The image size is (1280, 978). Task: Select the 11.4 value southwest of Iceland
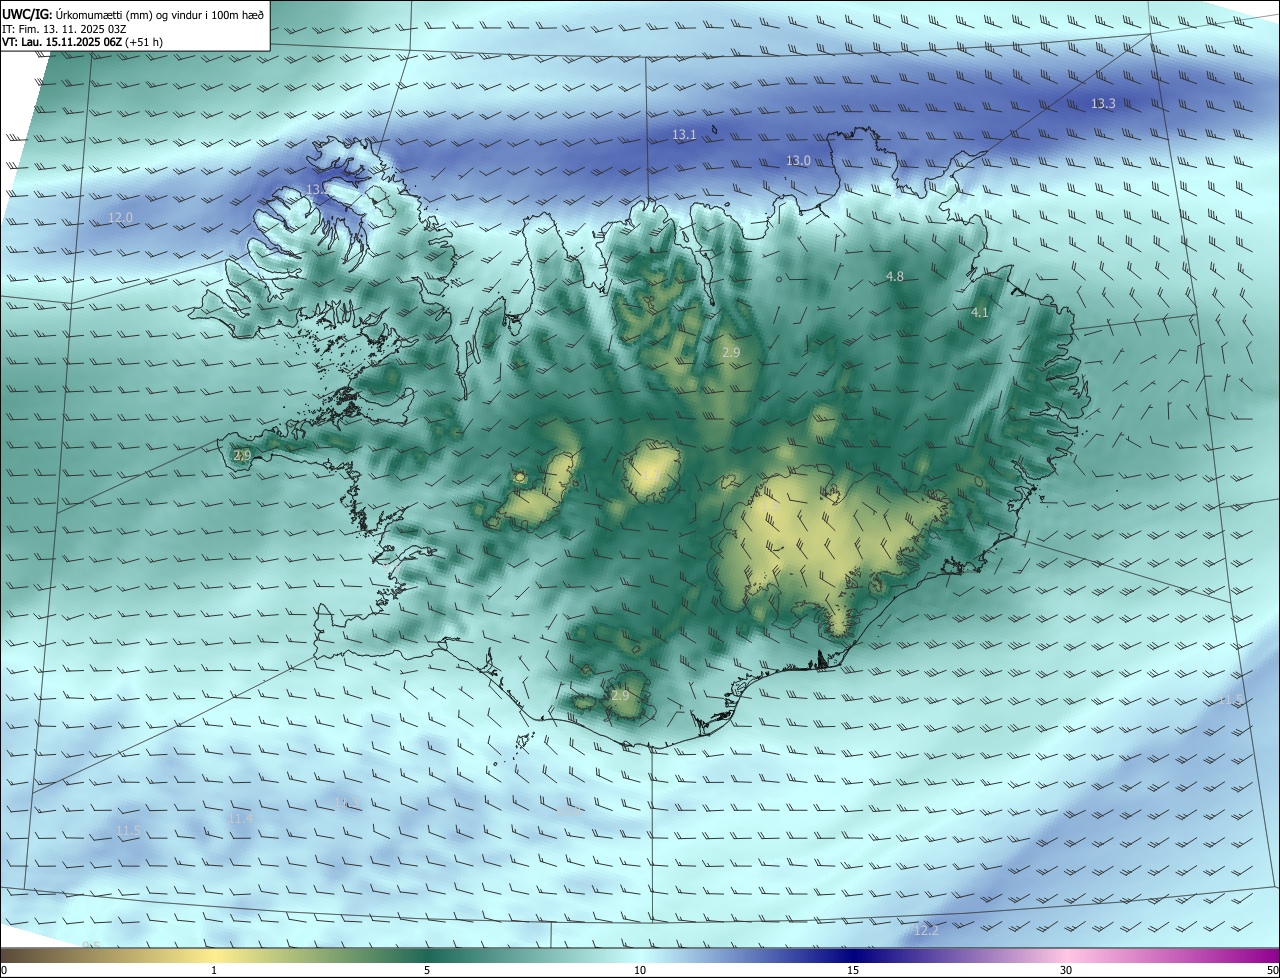(240, 819)
